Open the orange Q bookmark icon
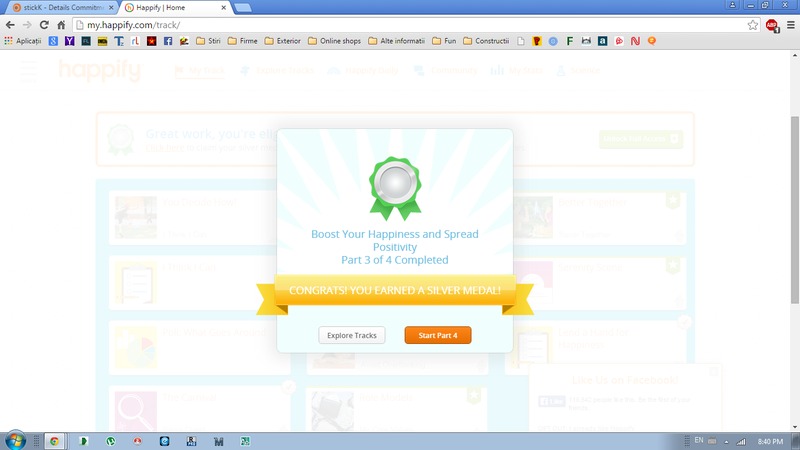The image size is (800, 450). [652, 41]
